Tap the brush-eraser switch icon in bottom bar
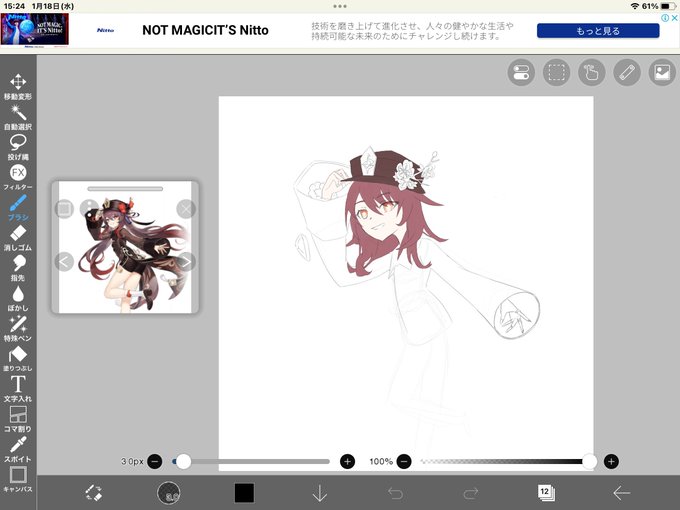680x510 pixels. pyautogui.click(x=93, y=493)
